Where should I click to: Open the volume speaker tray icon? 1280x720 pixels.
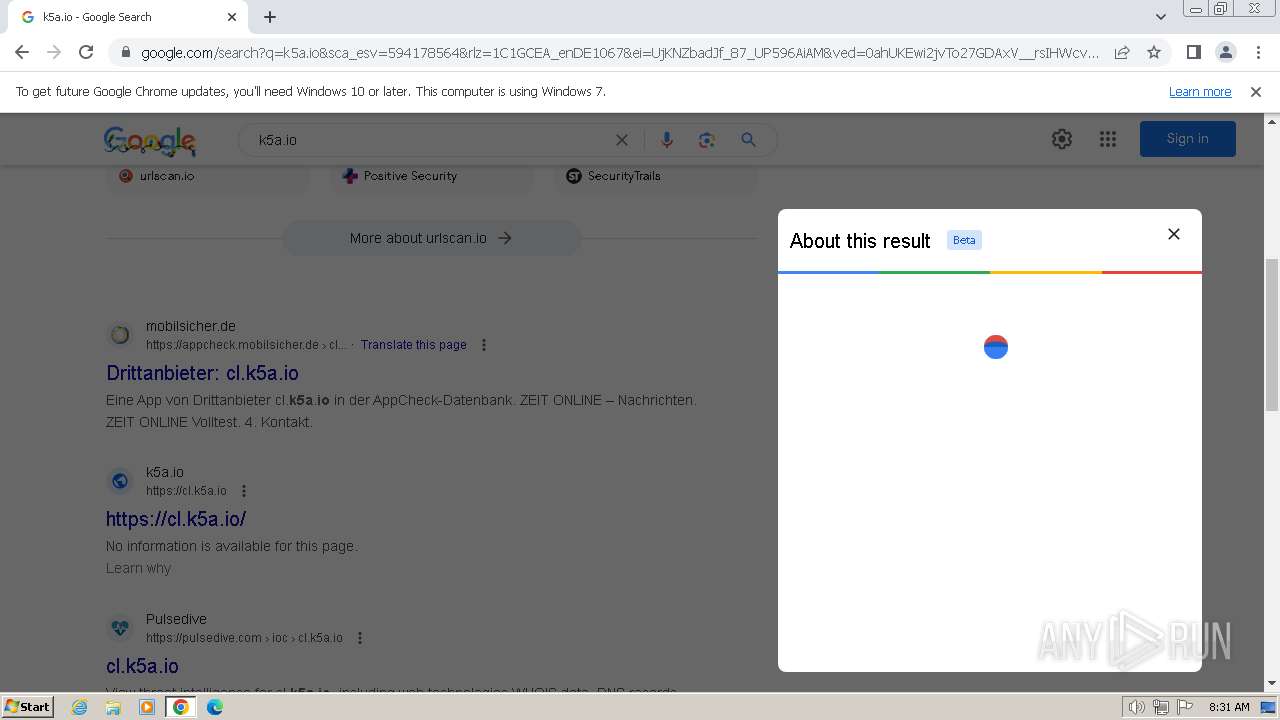pos(1137,707)
